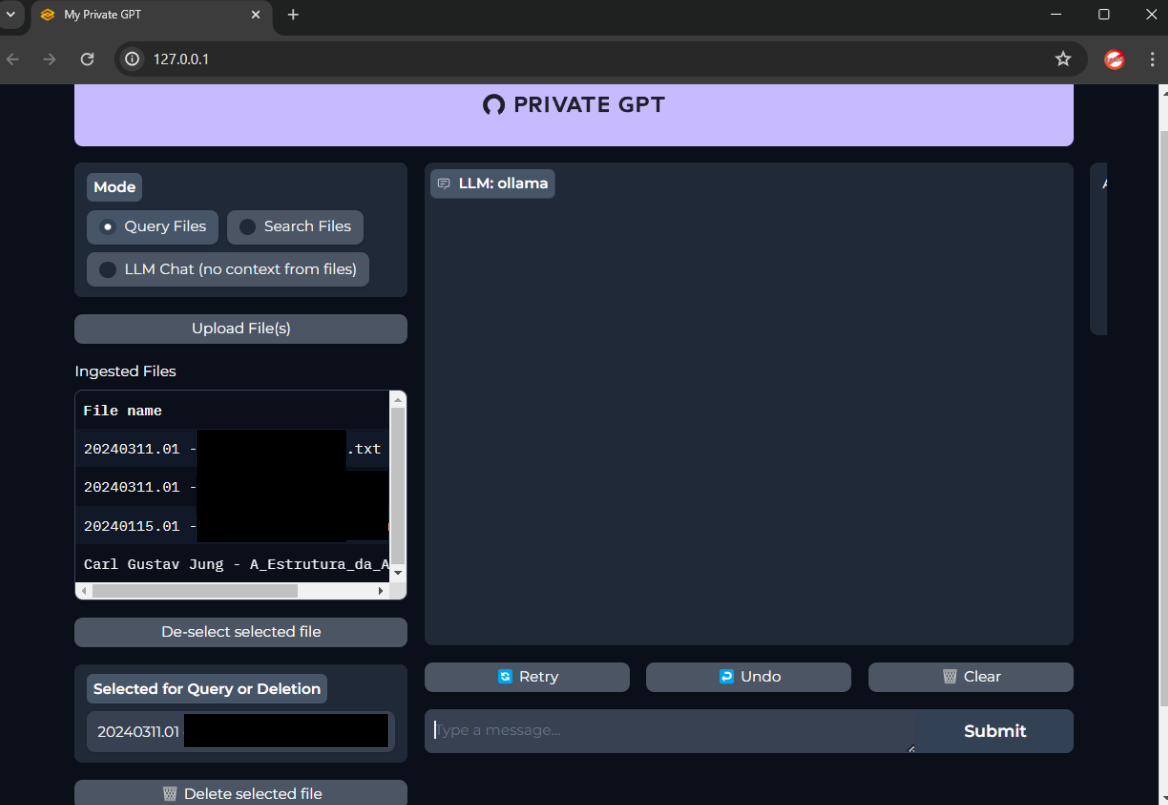1168x805 pixels.
Task: Click the Undo button
Action: (748, 677)
